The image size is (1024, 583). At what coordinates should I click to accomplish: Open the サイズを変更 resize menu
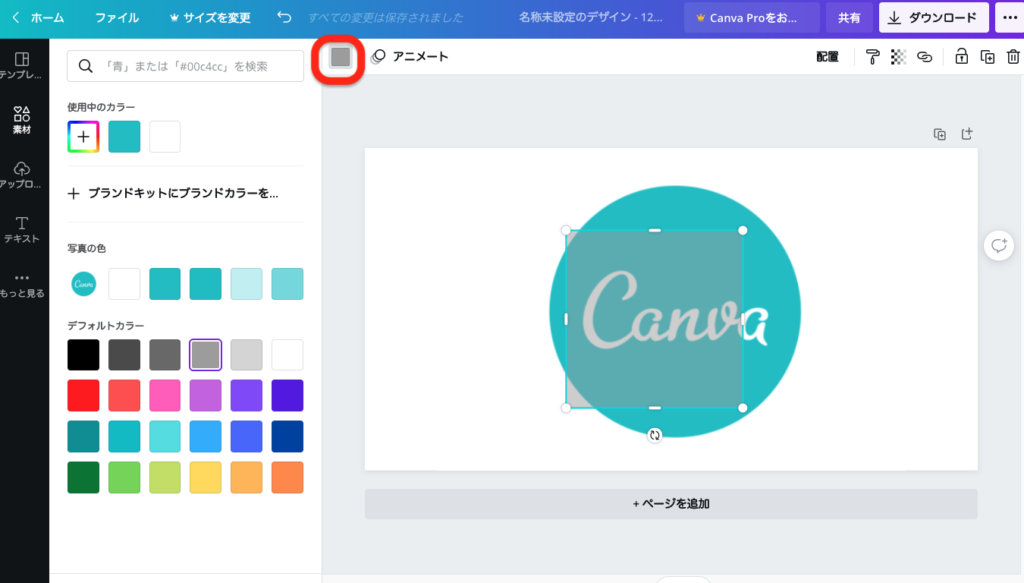210,18
